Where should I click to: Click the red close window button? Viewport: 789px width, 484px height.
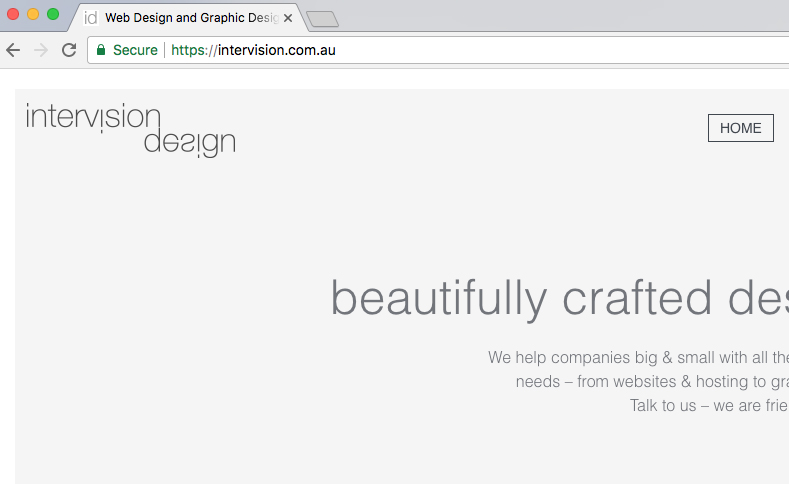click(14, 14)
